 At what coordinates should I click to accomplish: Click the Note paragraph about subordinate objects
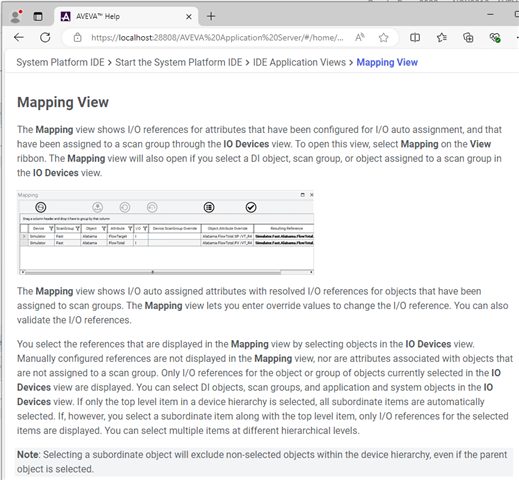tap(264, 462)
